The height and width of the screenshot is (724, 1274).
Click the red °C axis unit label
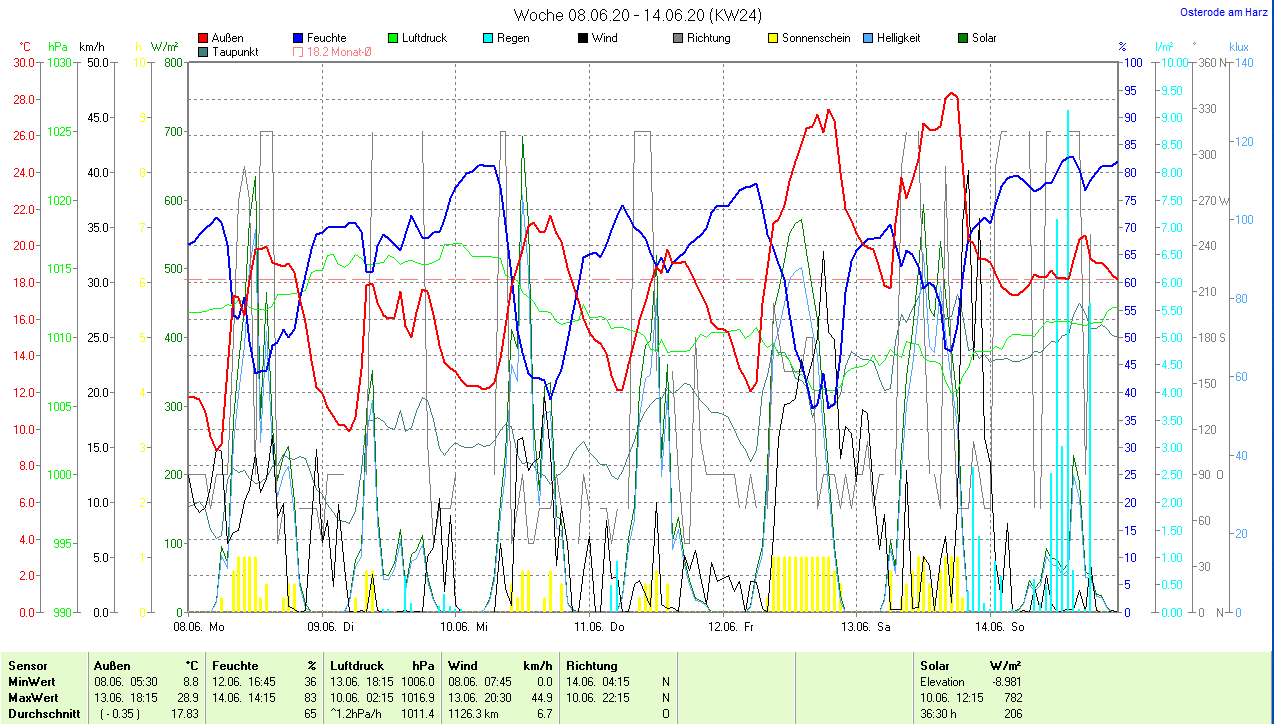pos(25,47)
